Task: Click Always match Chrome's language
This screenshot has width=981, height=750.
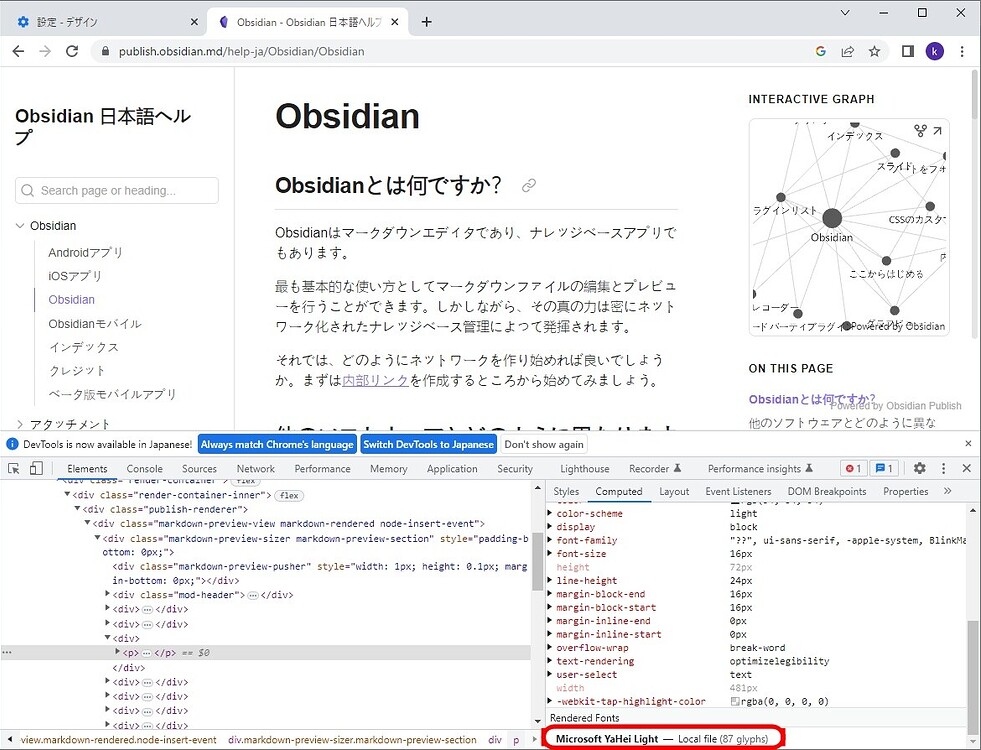Action: pos(277,444)
